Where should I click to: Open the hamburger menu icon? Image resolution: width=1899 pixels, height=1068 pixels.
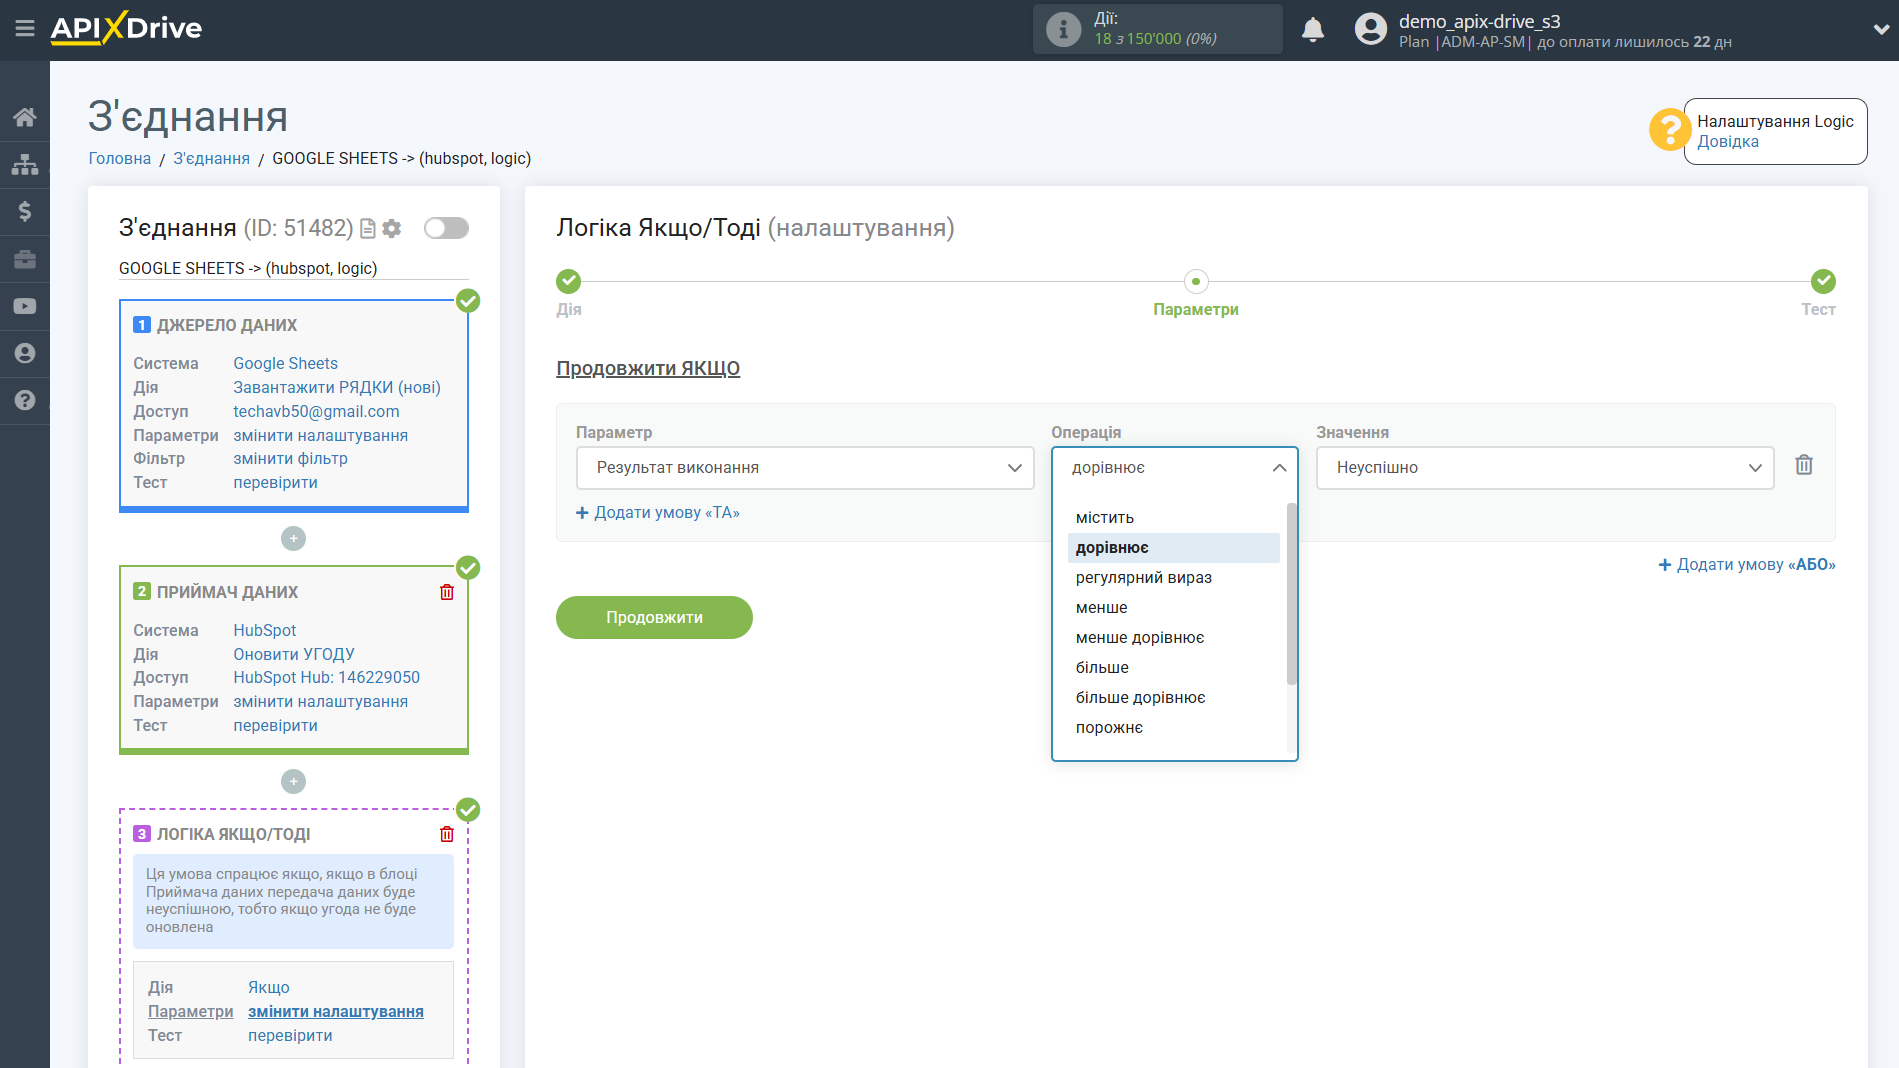coord(25,28)
